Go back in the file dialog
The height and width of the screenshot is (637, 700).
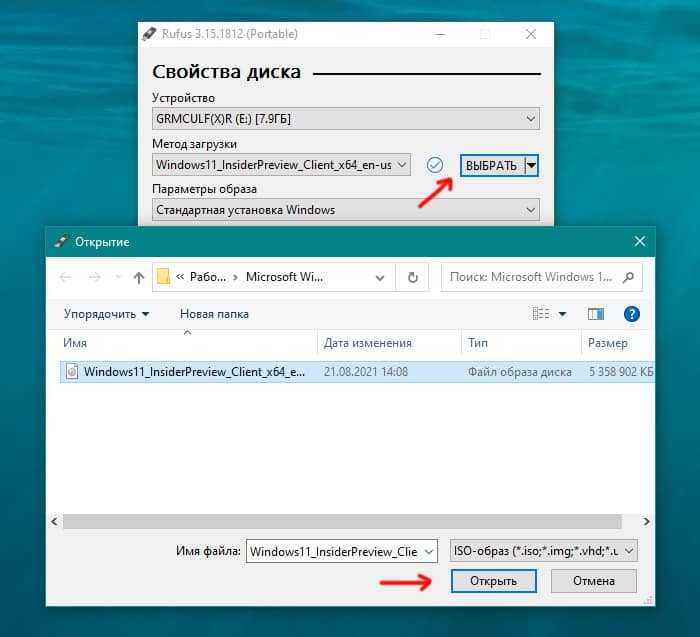(66, 277)
